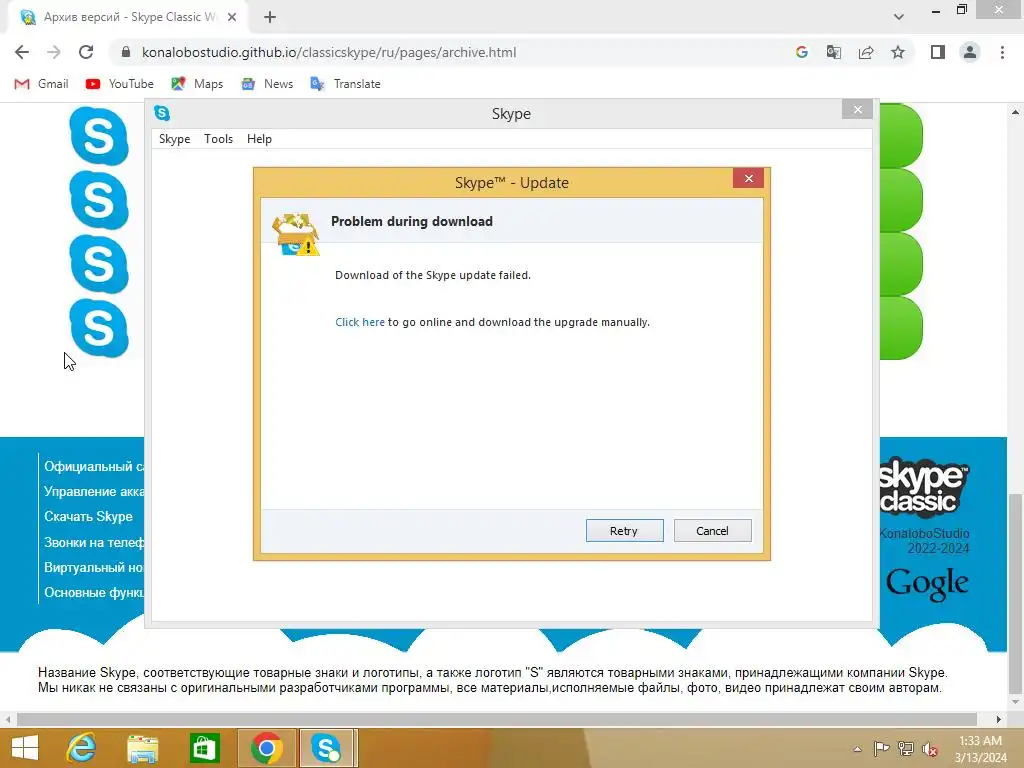Click the Skype Classic logo in footer
1024x768 pixels.
coord(923,487)
